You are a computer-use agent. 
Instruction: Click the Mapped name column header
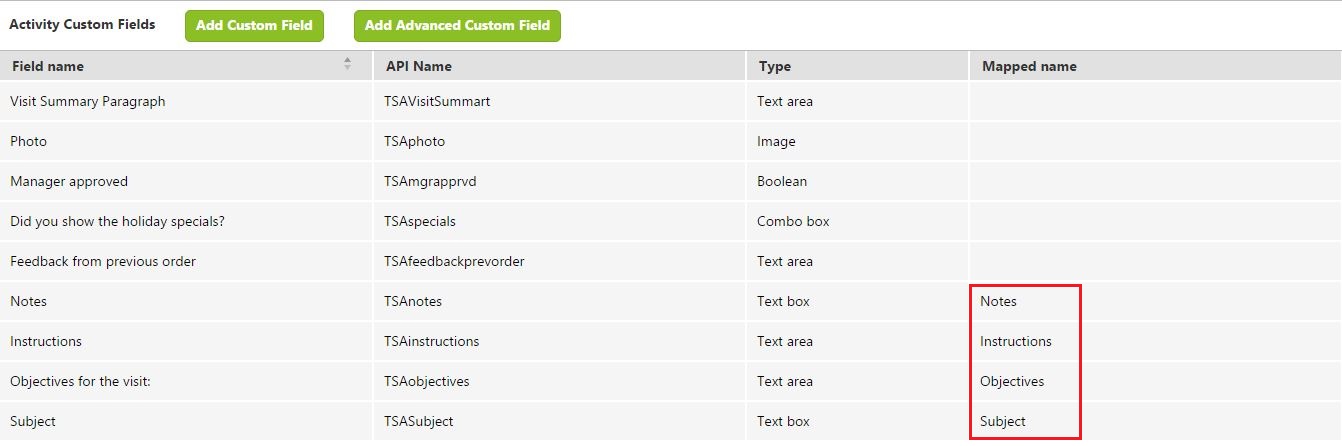1155,66
